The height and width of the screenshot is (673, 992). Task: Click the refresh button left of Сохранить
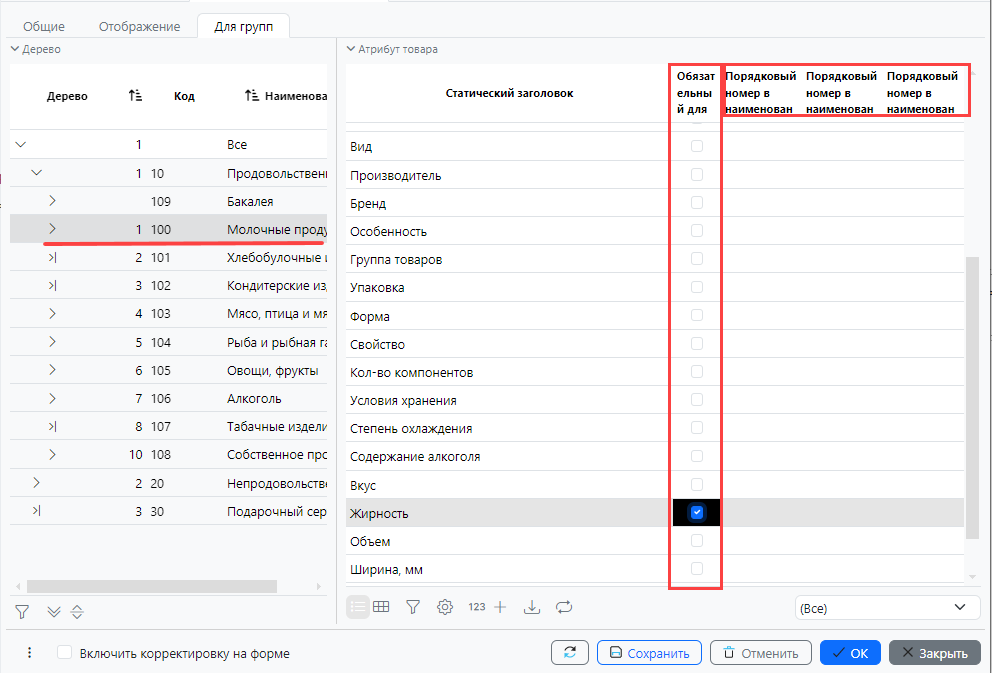coord(569,652)
